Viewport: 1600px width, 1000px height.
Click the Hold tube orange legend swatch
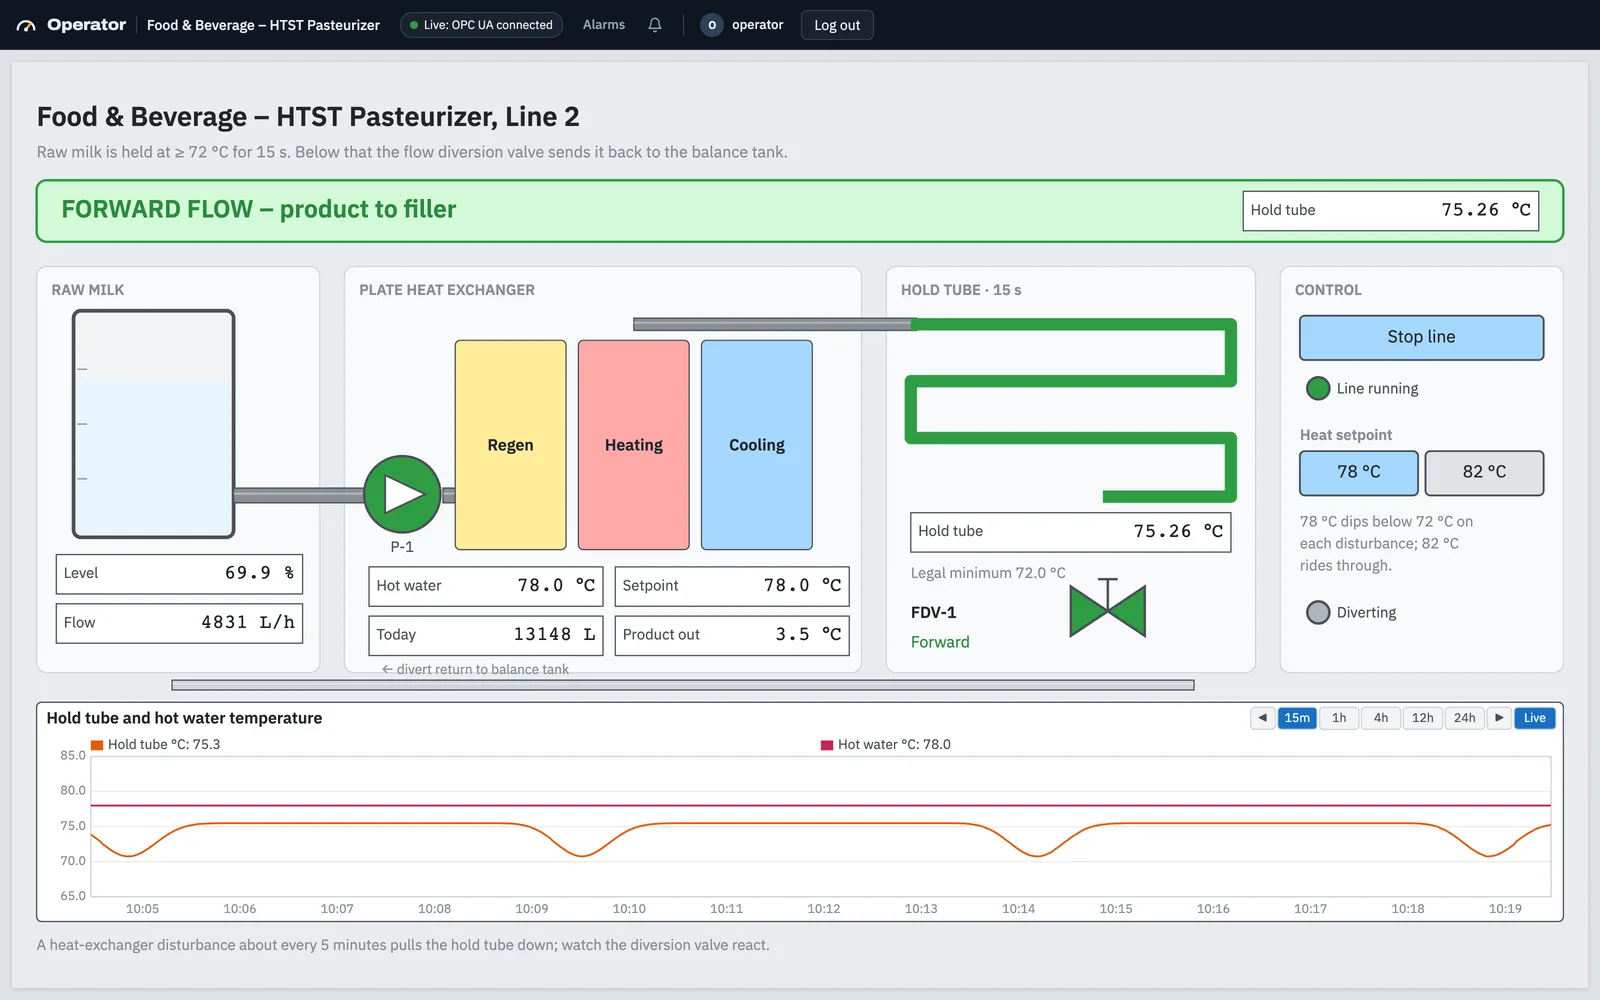97,745
